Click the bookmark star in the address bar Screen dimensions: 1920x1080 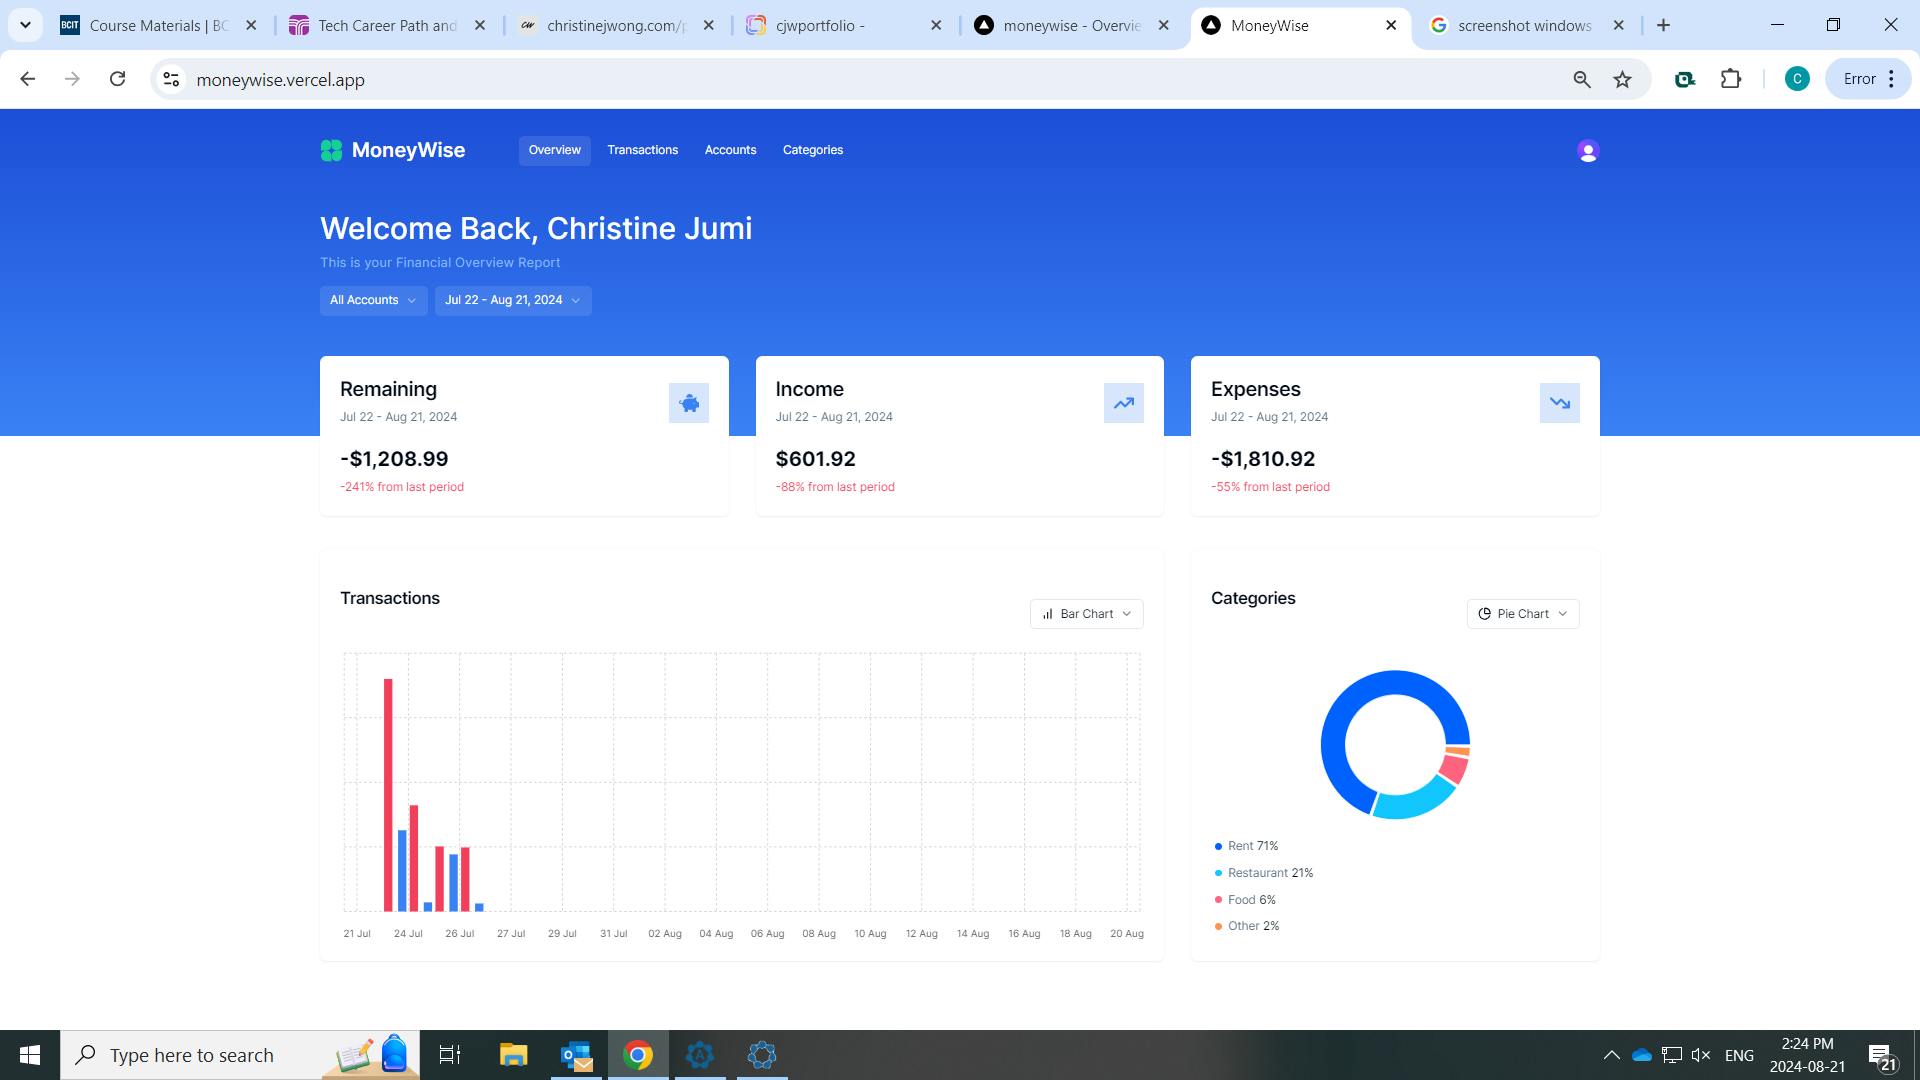[x=1622, y=79]
